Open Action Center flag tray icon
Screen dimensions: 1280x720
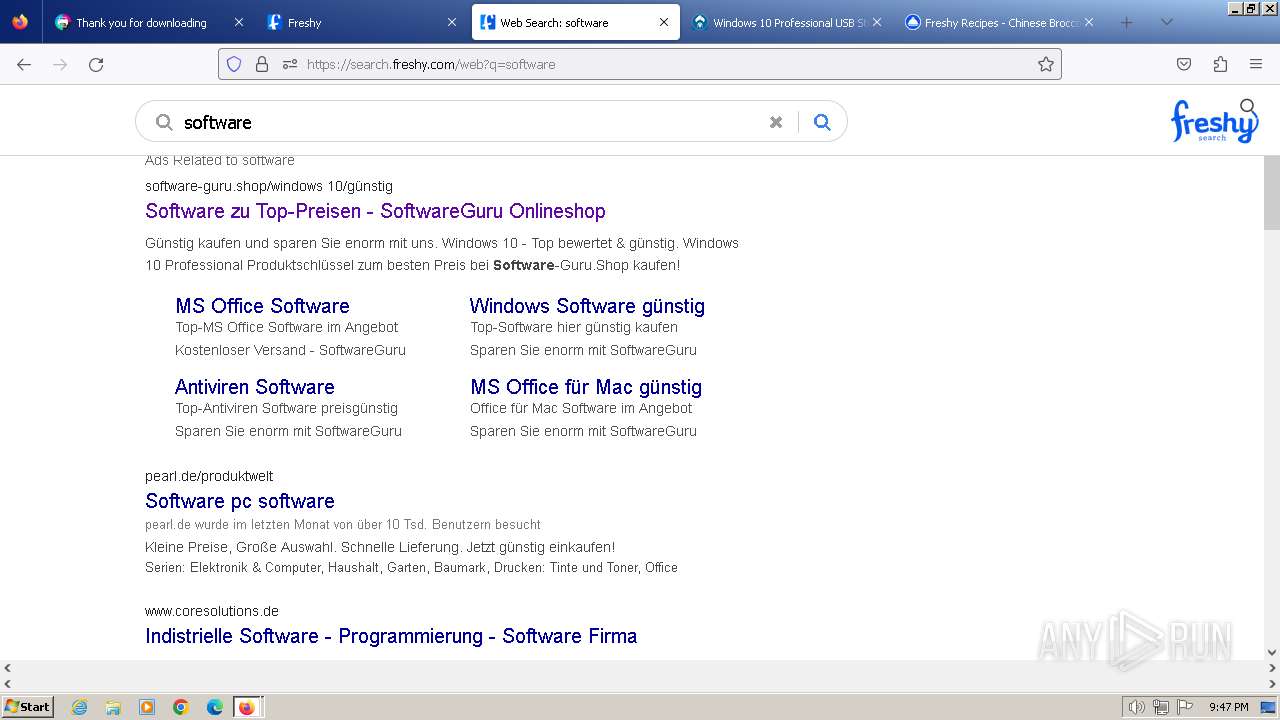coord(1184,707)
